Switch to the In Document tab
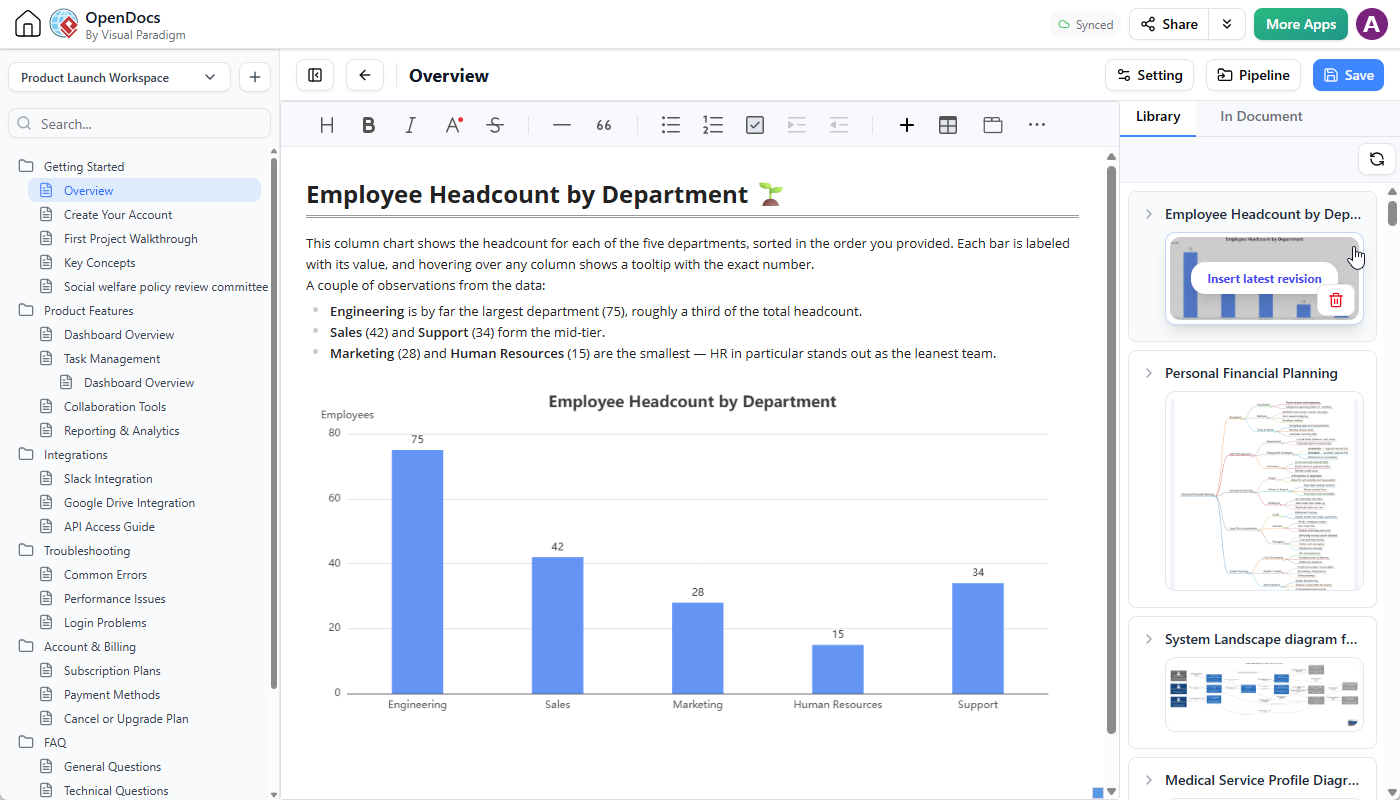 click(1261, 116)
